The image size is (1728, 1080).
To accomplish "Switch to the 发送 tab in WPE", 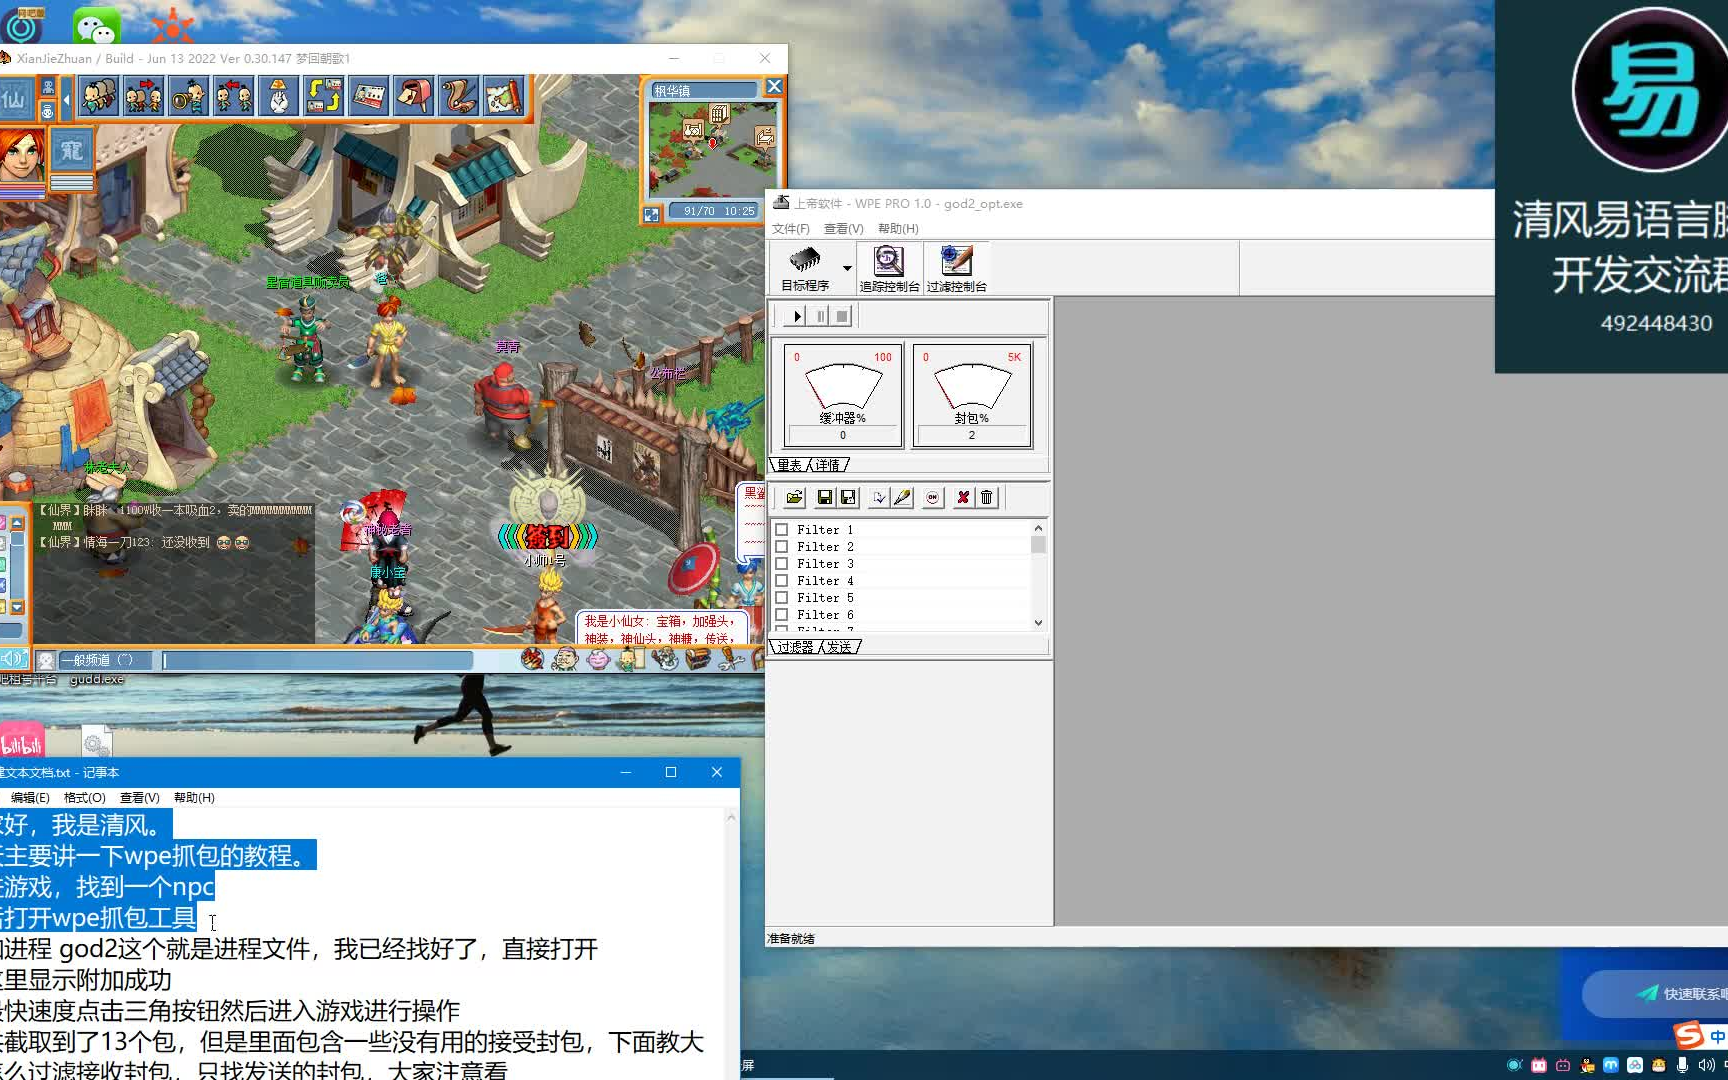I will [x=840, y=647].
